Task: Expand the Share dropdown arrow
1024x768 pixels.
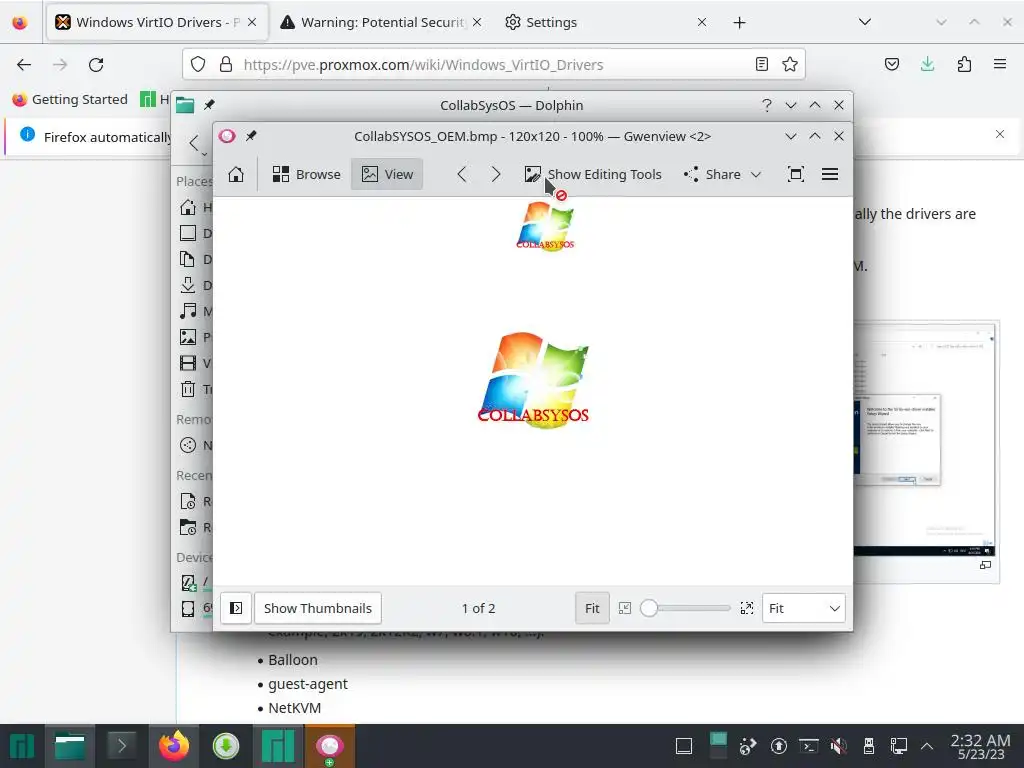Action: (x=756, y=174)
